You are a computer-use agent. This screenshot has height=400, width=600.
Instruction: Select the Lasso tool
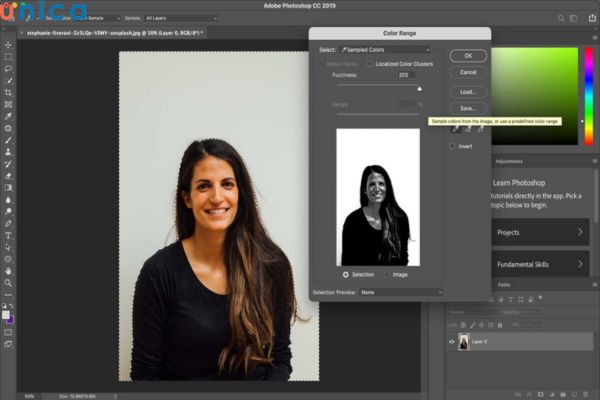(8, 69)
